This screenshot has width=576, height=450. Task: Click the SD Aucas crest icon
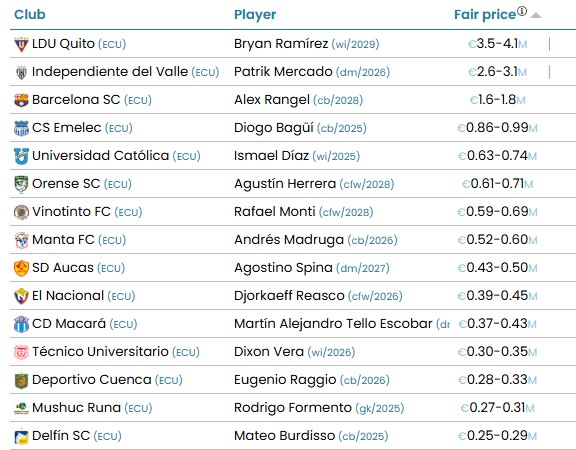pos(21,268)
